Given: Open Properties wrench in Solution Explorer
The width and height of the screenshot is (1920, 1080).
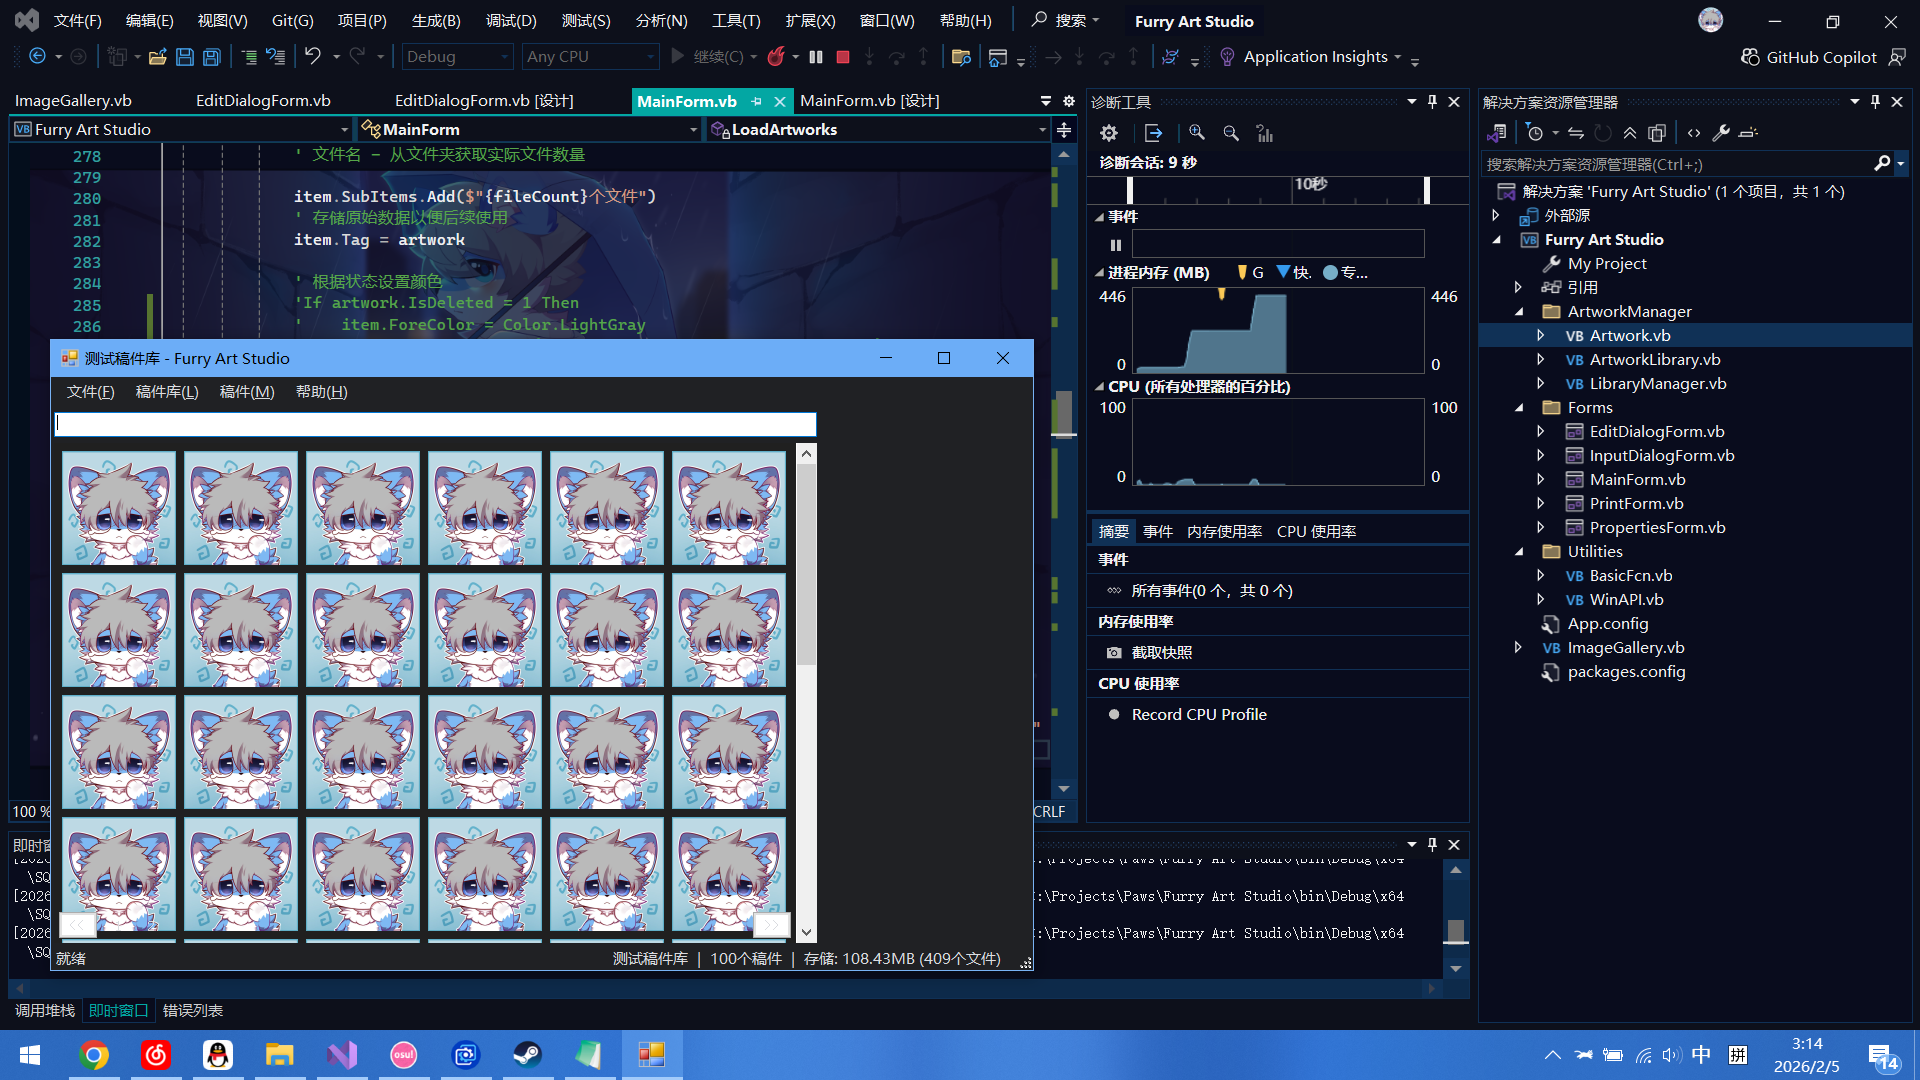Looking at the screenshot, I should click(x=1721, y=133).
